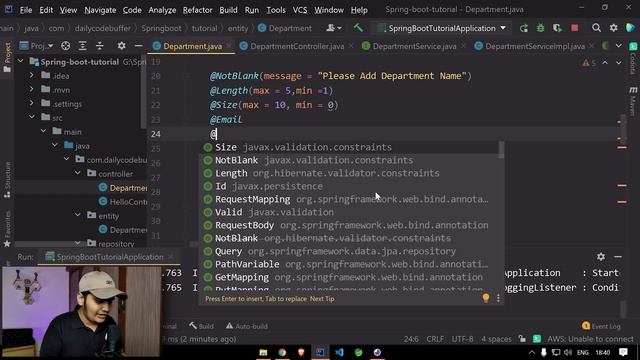Open the File menu
Viewport: 640px width, 360px height.
[26, 10]
